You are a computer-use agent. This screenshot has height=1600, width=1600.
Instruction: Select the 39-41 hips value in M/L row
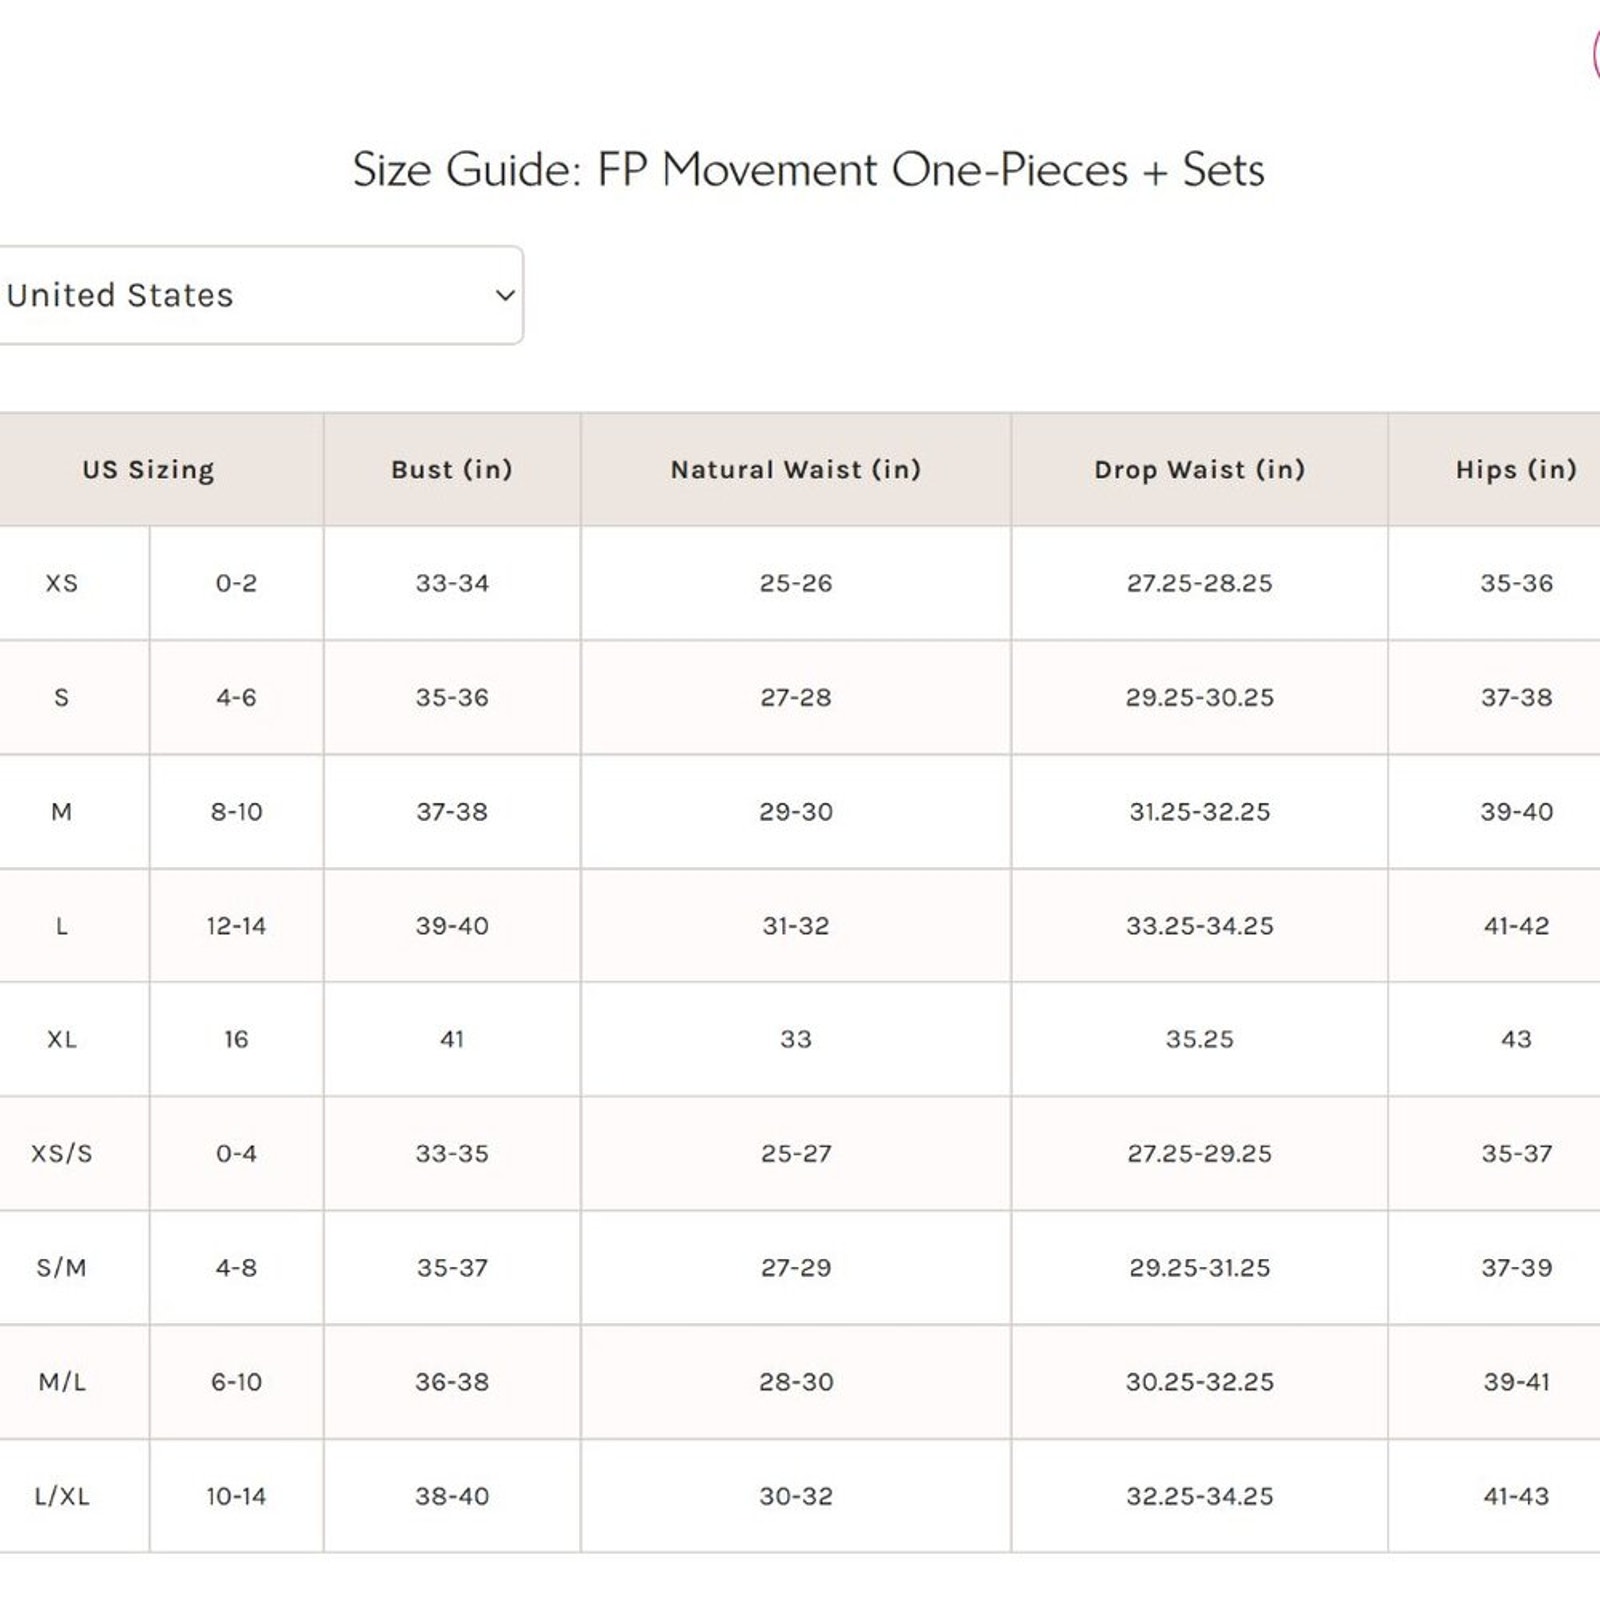tap(1516, 1382)
